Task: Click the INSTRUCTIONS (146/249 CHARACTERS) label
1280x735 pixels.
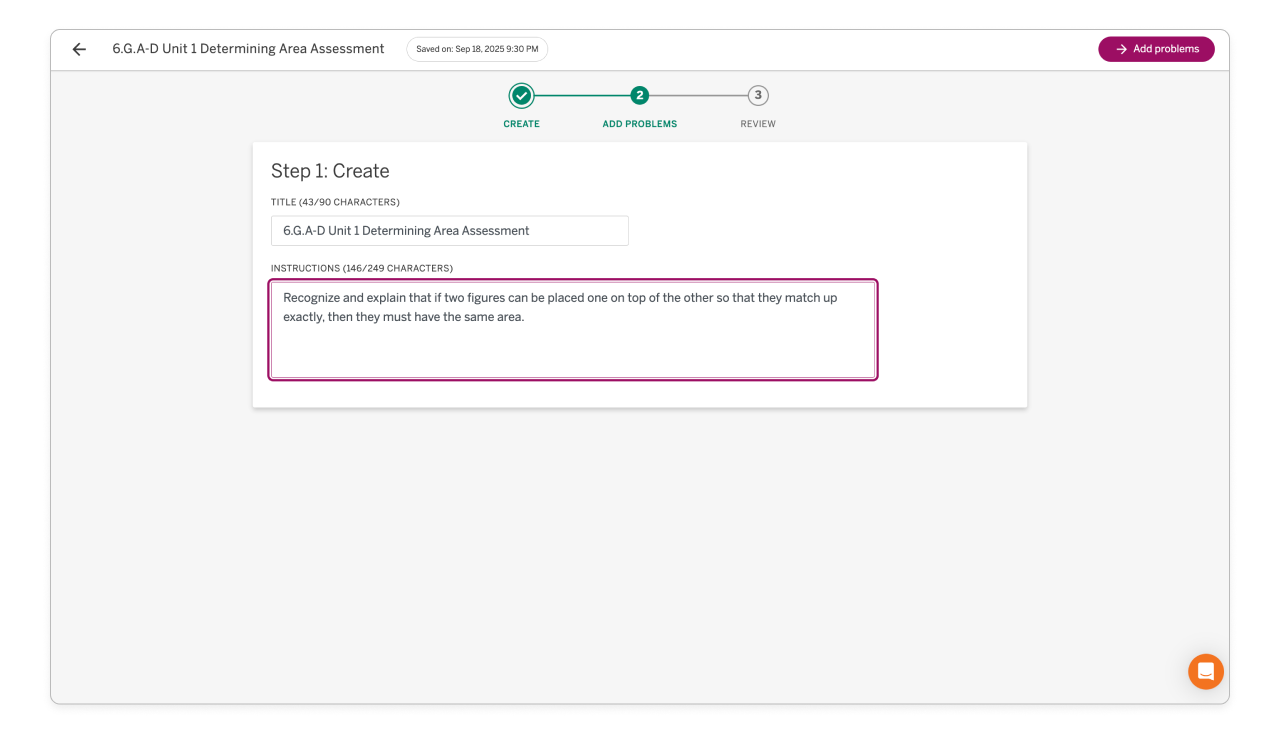Action: click(x=362, y=268)
